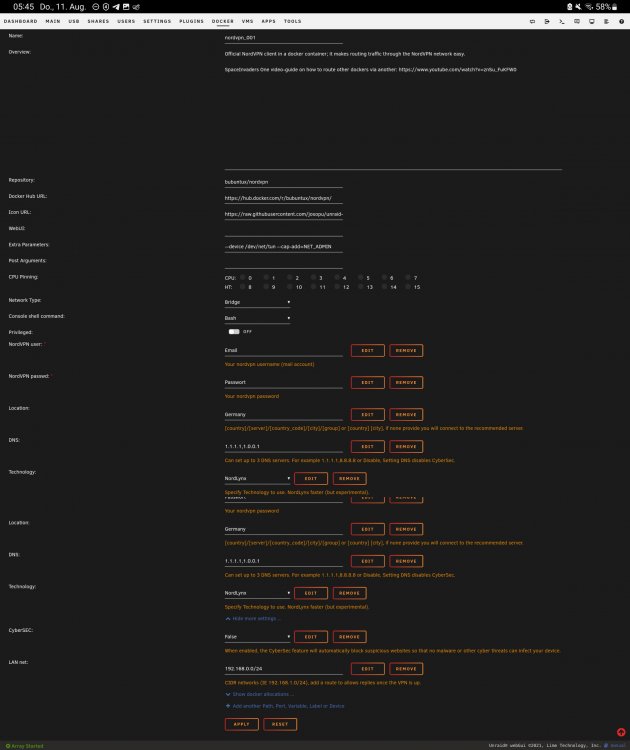
Task: Check CPU 0 pinning checkbox
Action: coord(243,277)
